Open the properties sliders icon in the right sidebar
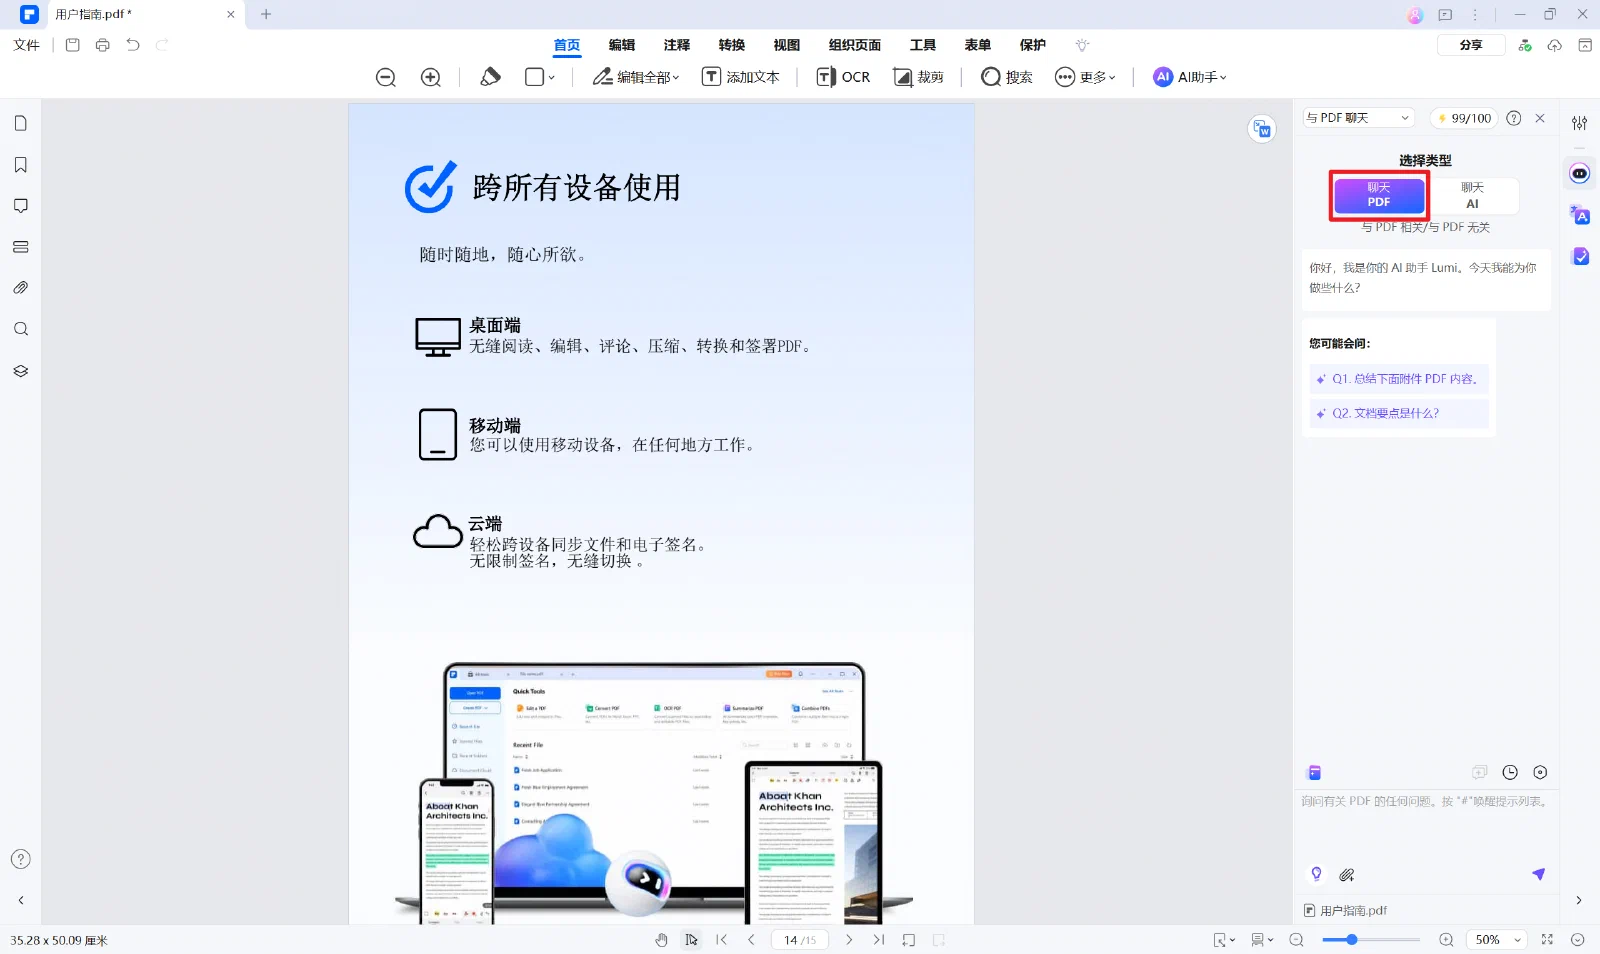This screenshot has height=954, width=1600. pyautogui.click(x=1579, y=122)
